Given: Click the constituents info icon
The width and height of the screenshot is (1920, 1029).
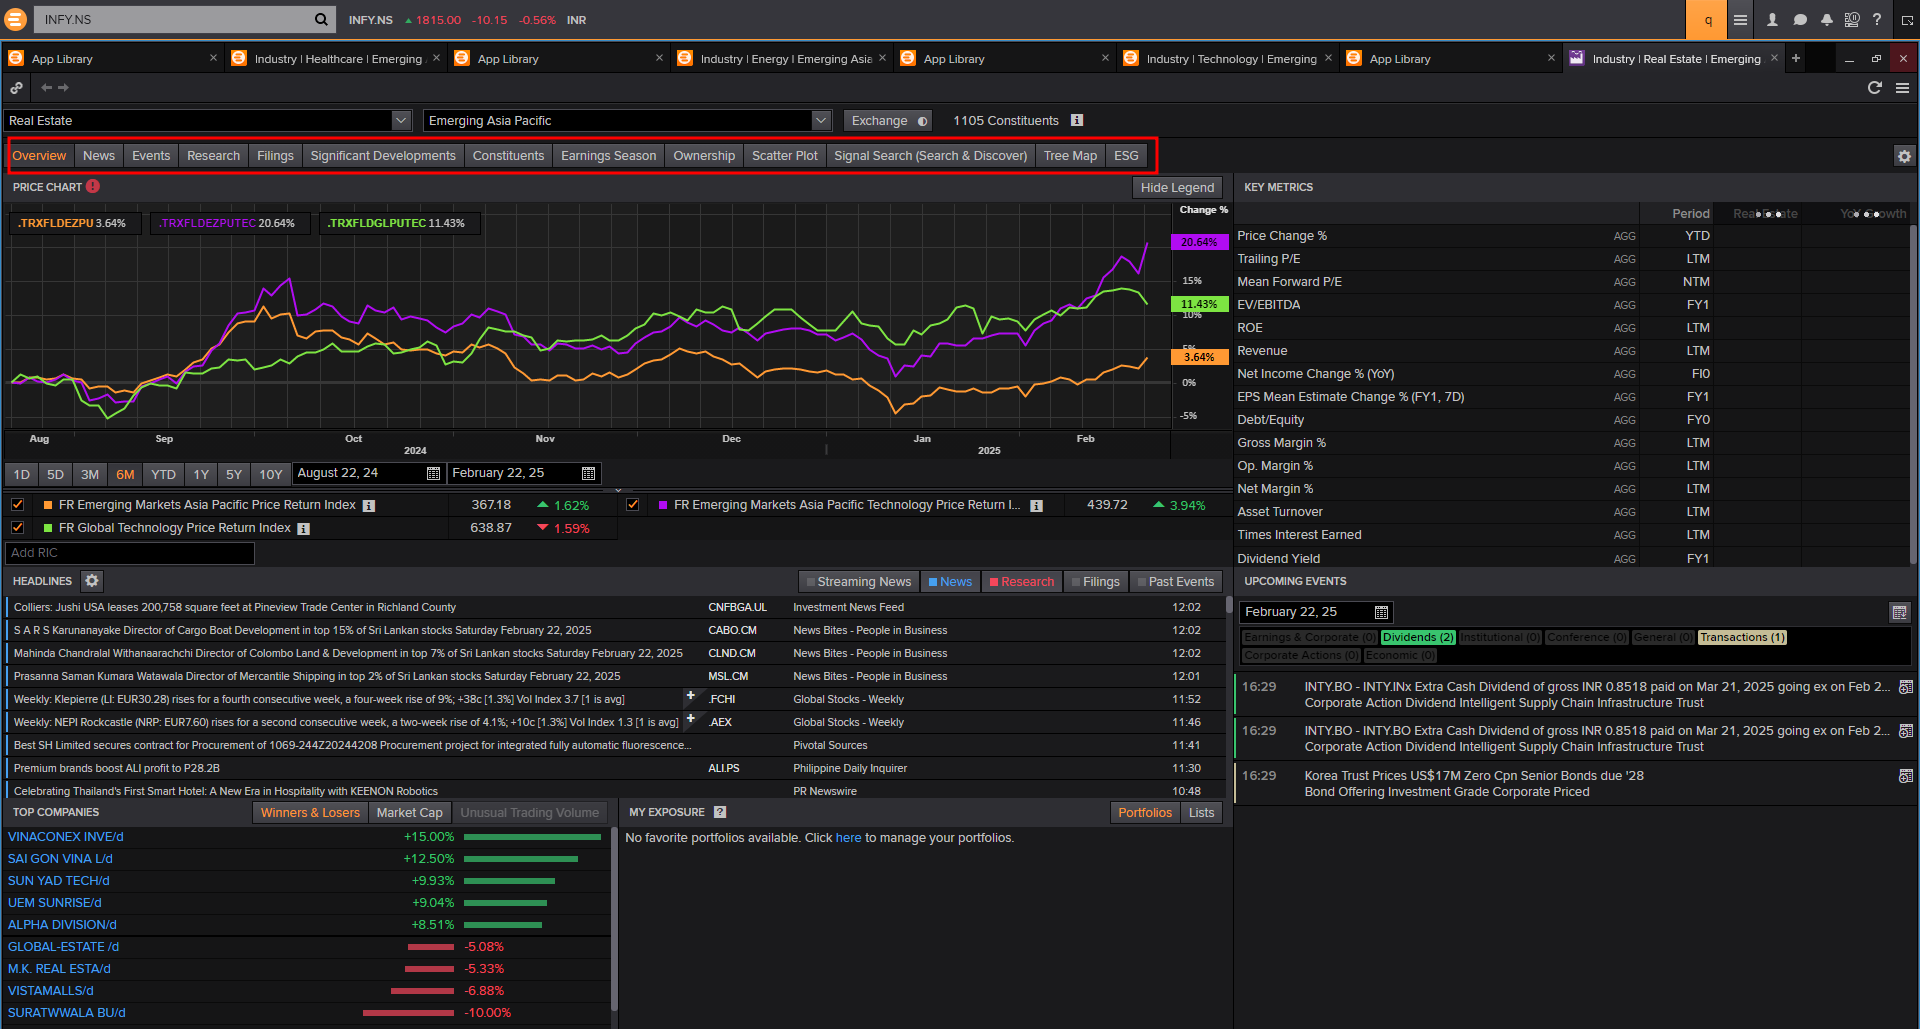Looking at the screenshot, I should pos(1077,121).
